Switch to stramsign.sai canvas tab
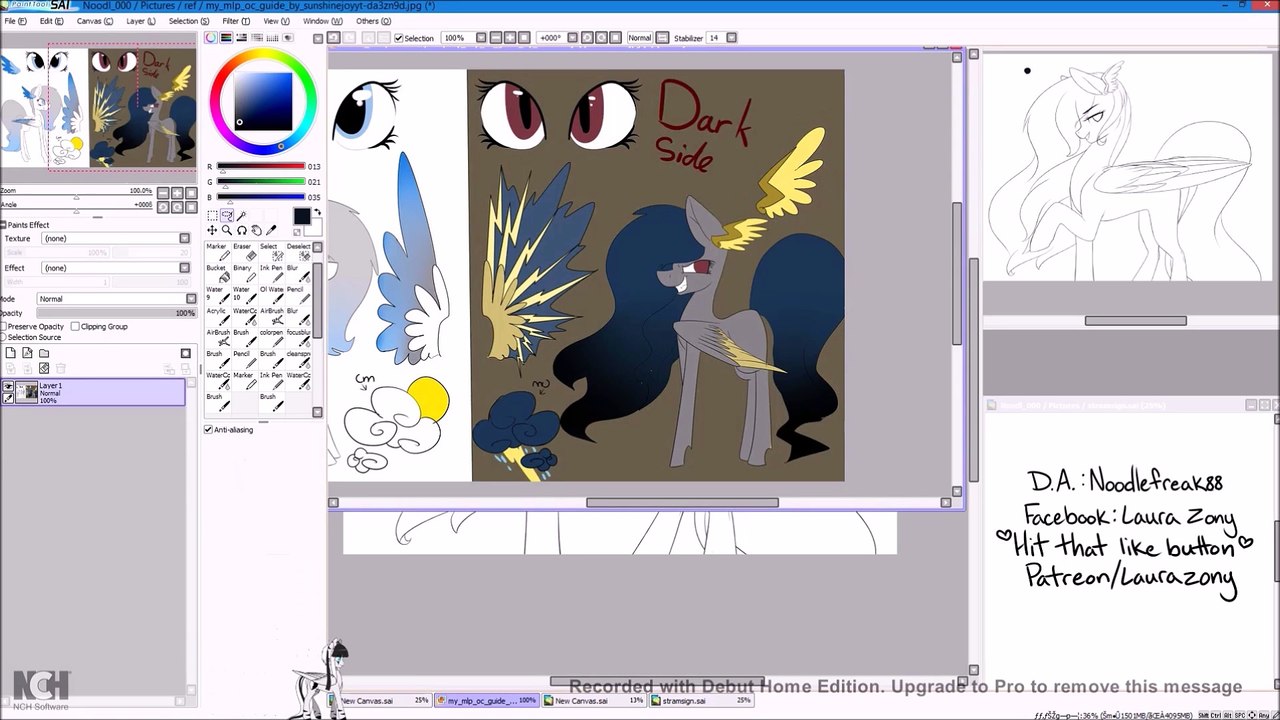1280x720 pixels. (700, 701)
